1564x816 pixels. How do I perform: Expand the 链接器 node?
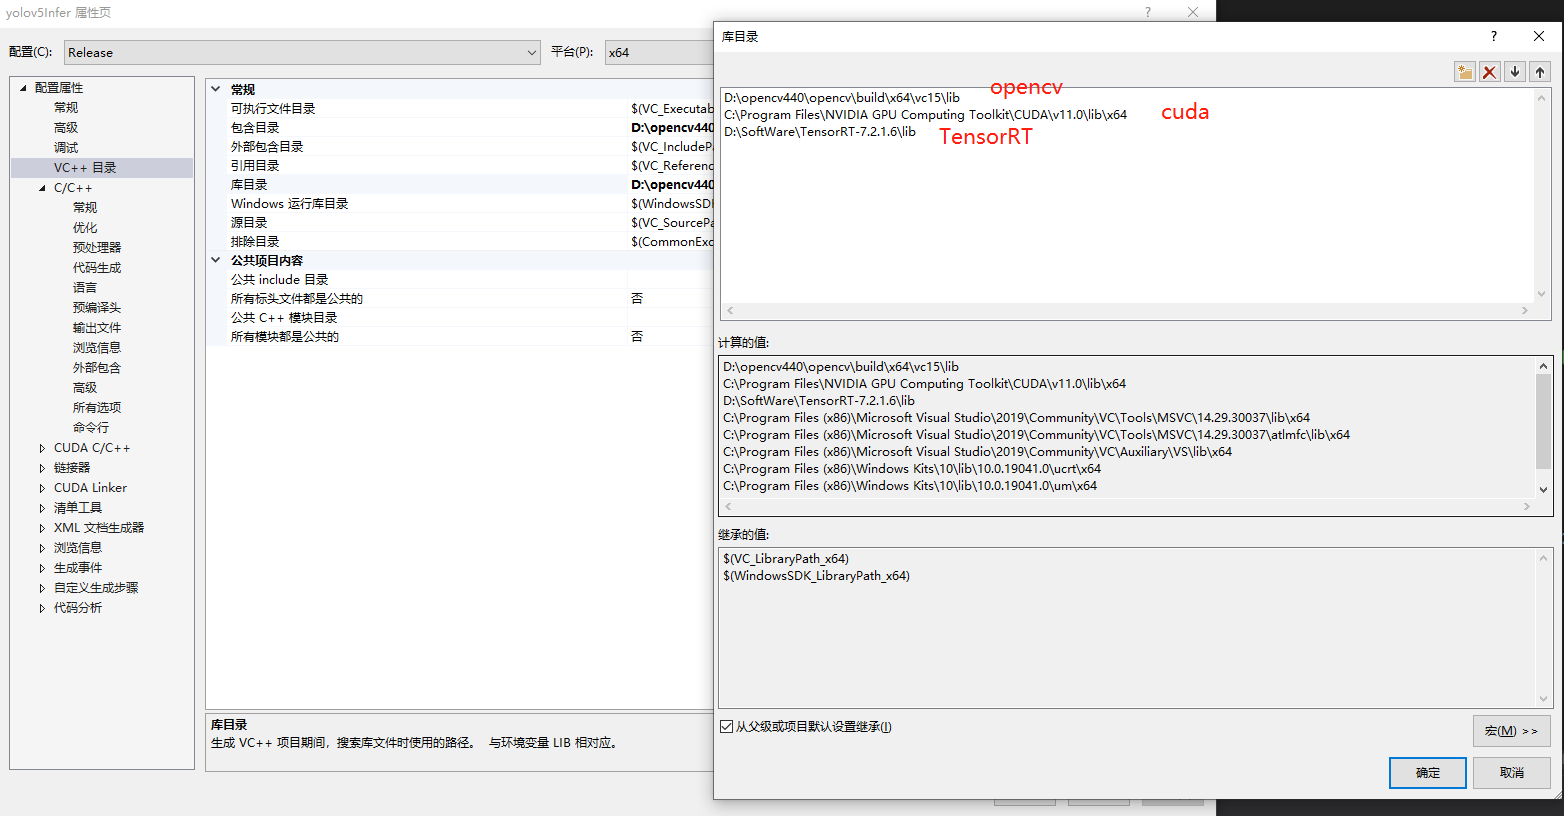coord(42,468)
